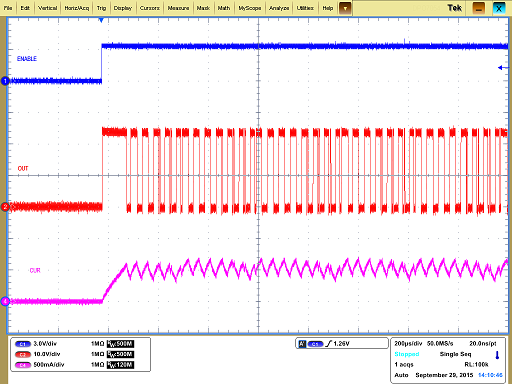Open the Measure menu
This screenshot has height=384, width=512.
178,8
